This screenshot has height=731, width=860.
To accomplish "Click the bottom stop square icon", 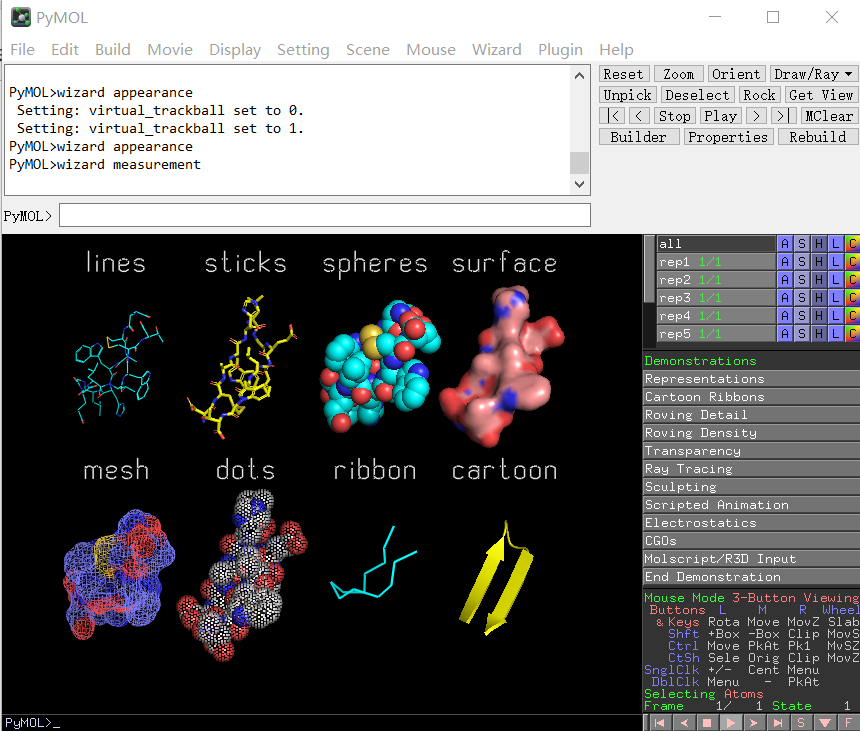I will [707, 723].
